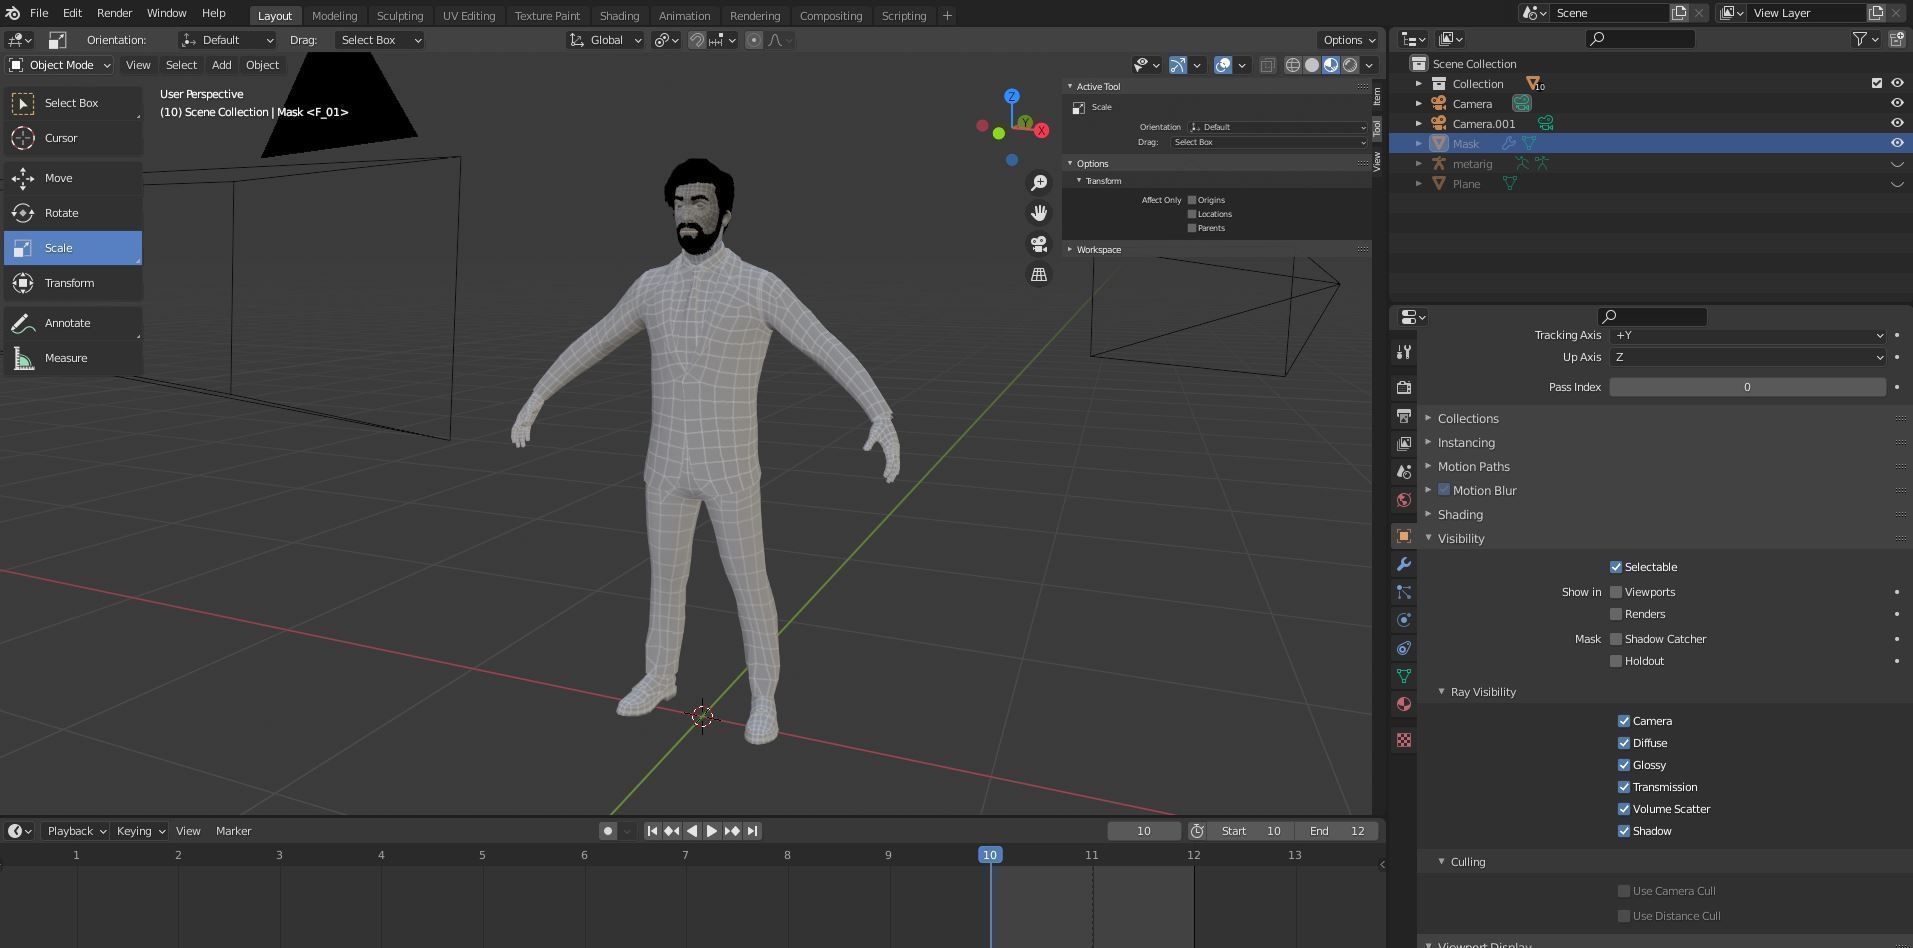Play the animation forward
1913x948 pixels.
pyautogui.click(x=712, y=831)
